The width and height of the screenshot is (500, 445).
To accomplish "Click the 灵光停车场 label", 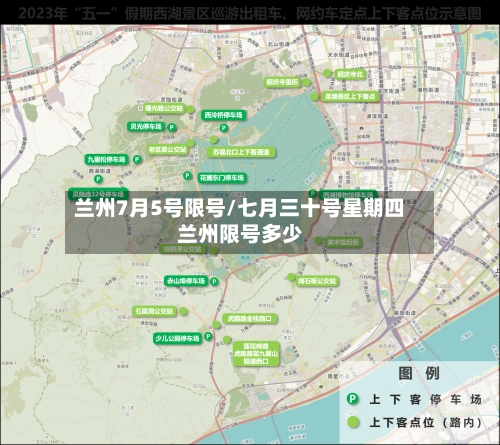I will click(146, 126).
